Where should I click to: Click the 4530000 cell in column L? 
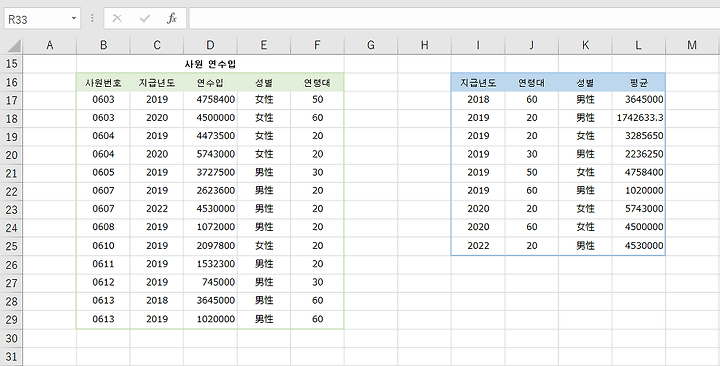(638, 246)
